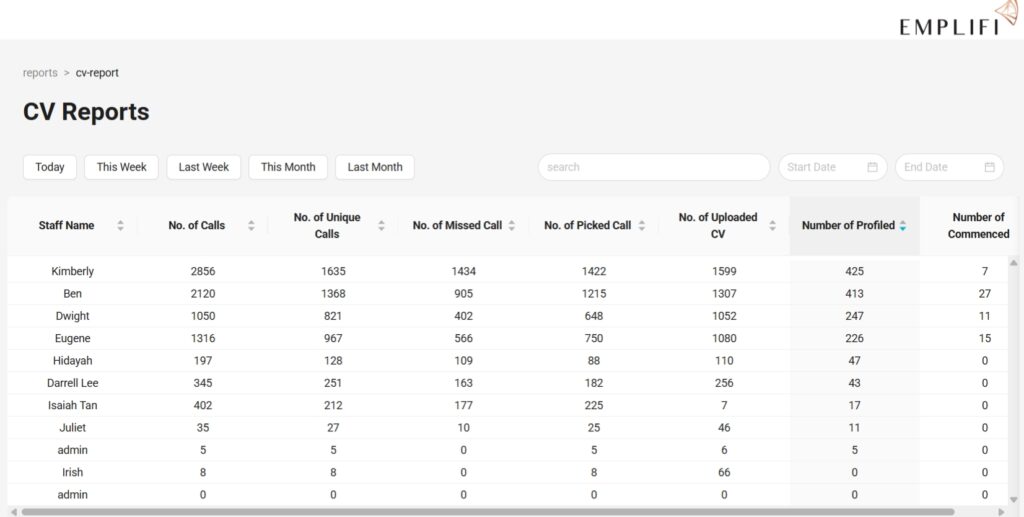Image resolution: width=1024 pixels, height=517 pixels.
Task: Open the End Date picker field
Action: pyautogui.click(x=938, y=167)
